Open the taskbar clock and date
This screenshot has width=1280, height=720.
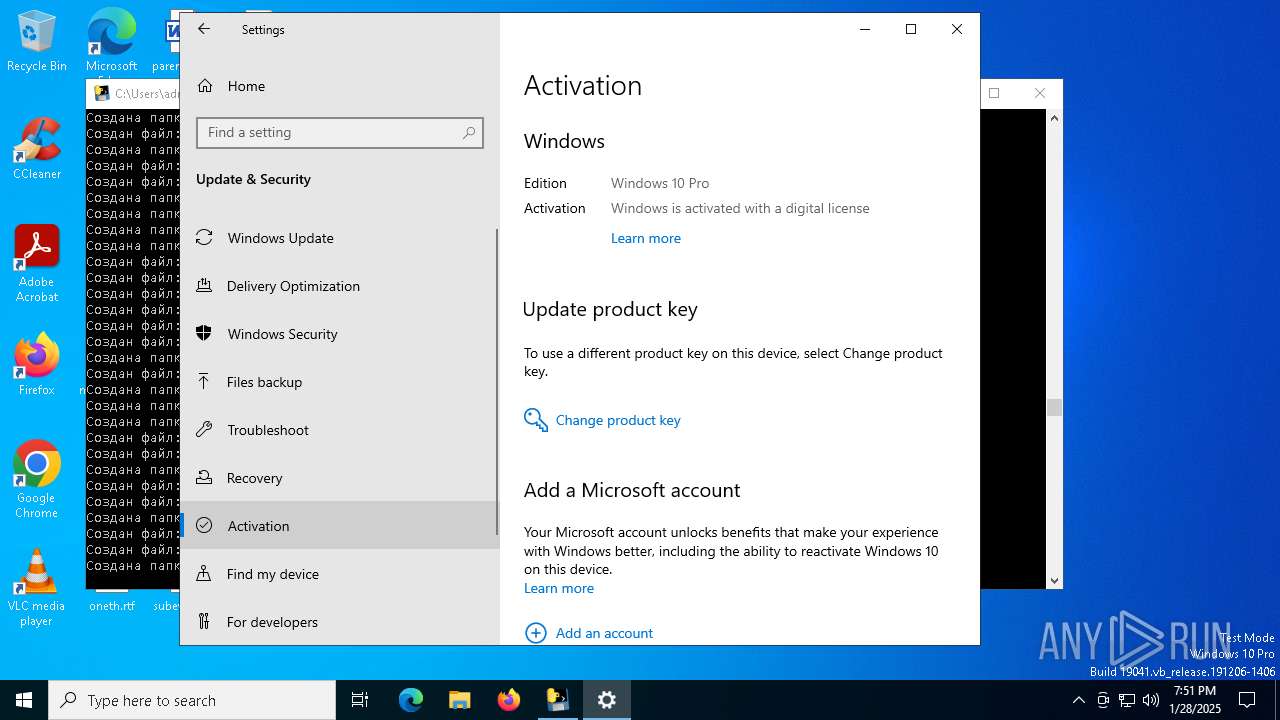point(1196,700)
